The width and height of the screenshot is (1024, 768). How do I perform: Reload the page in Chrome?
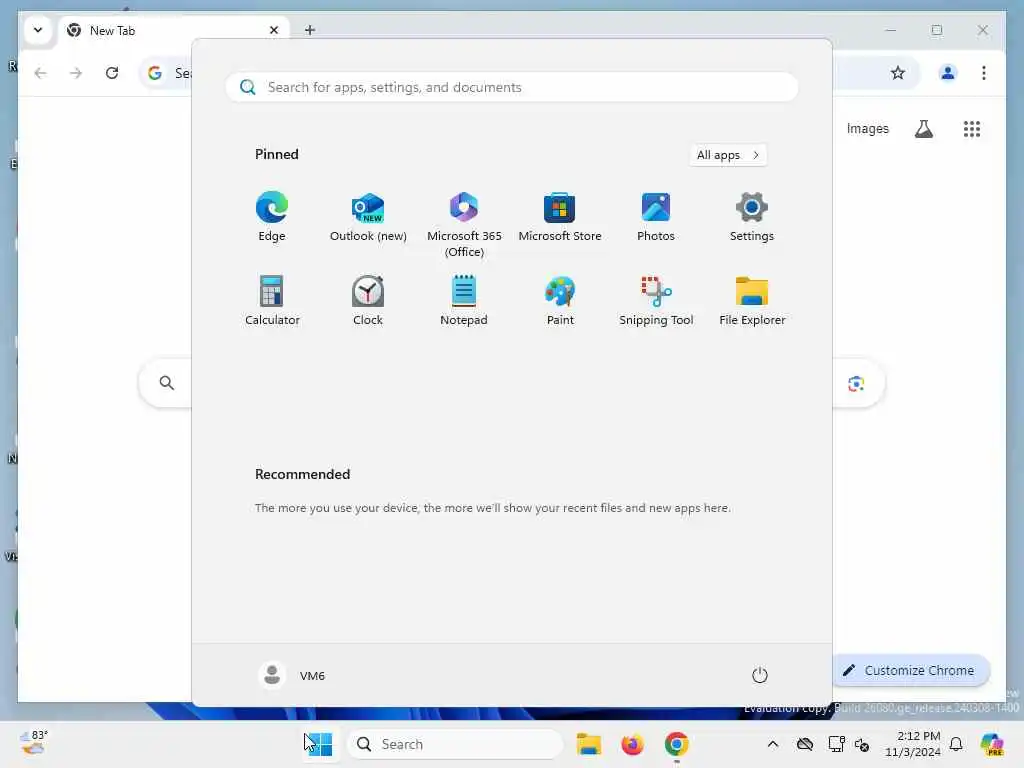coord(112,73)
